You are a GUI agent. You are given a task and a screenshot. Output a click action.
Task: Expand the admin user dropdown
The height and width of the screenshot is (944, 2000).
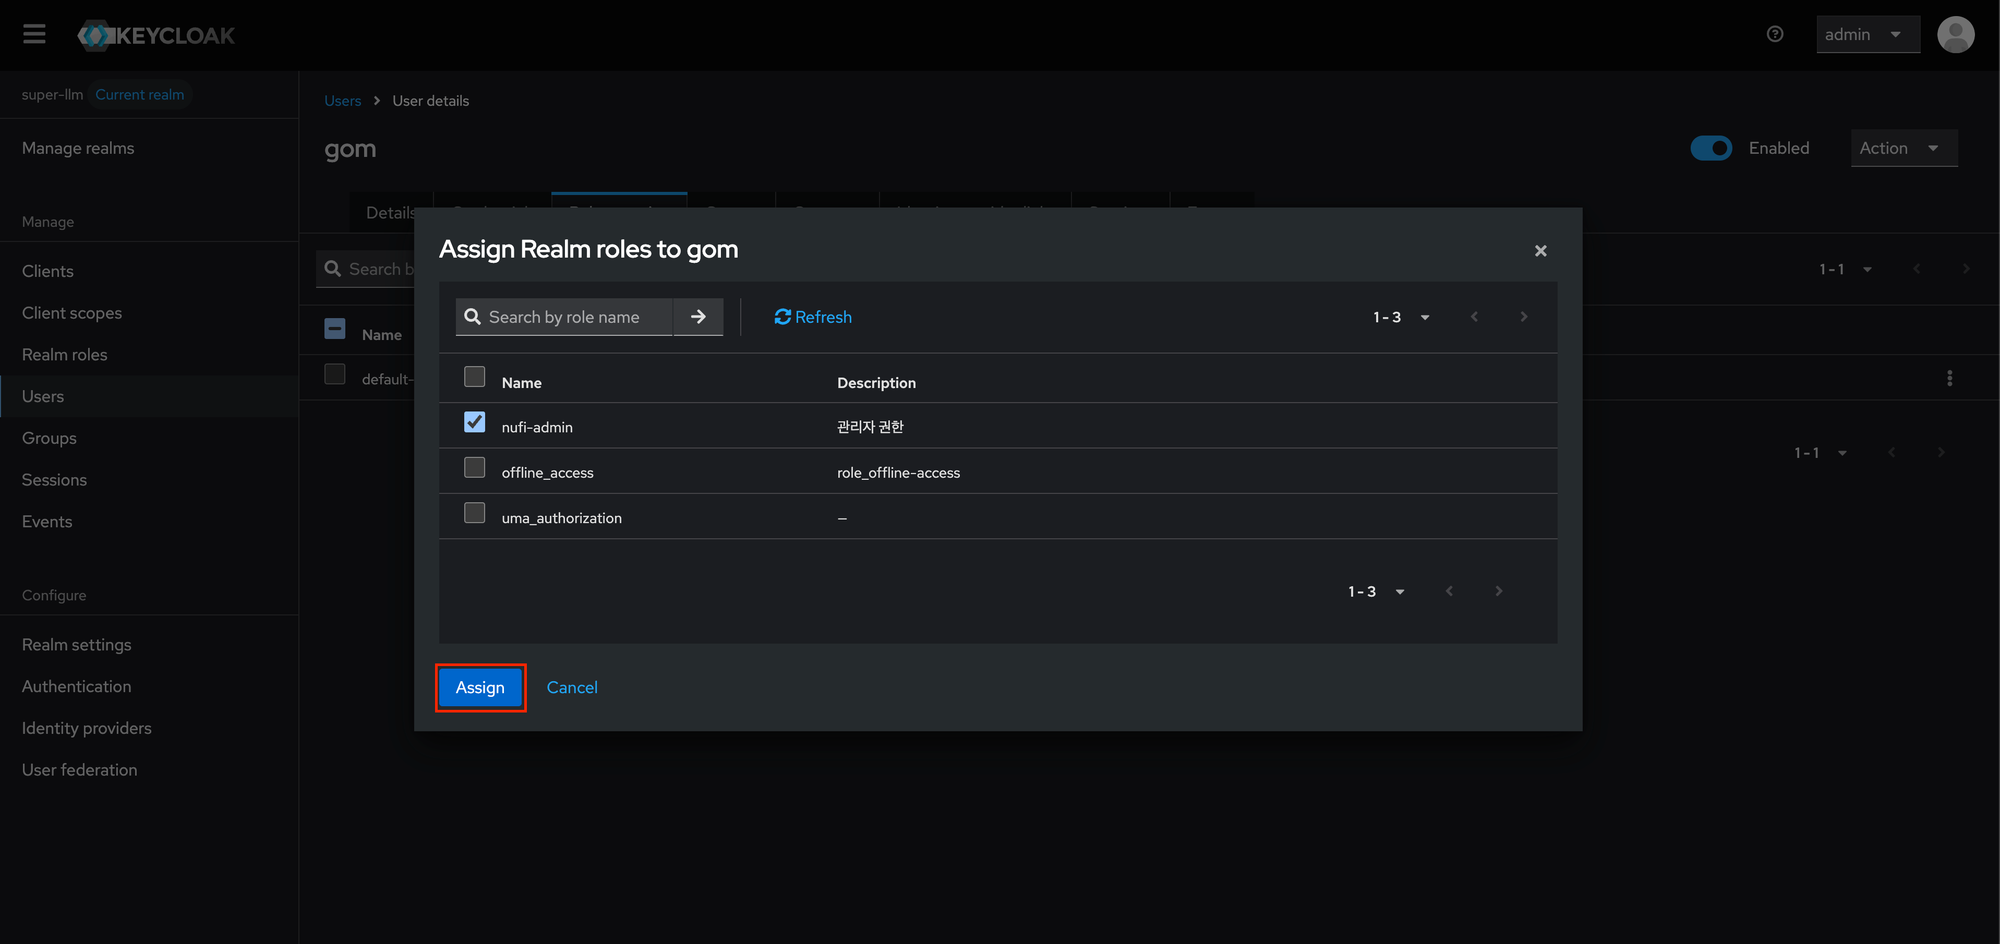(x=1866, y=35)
